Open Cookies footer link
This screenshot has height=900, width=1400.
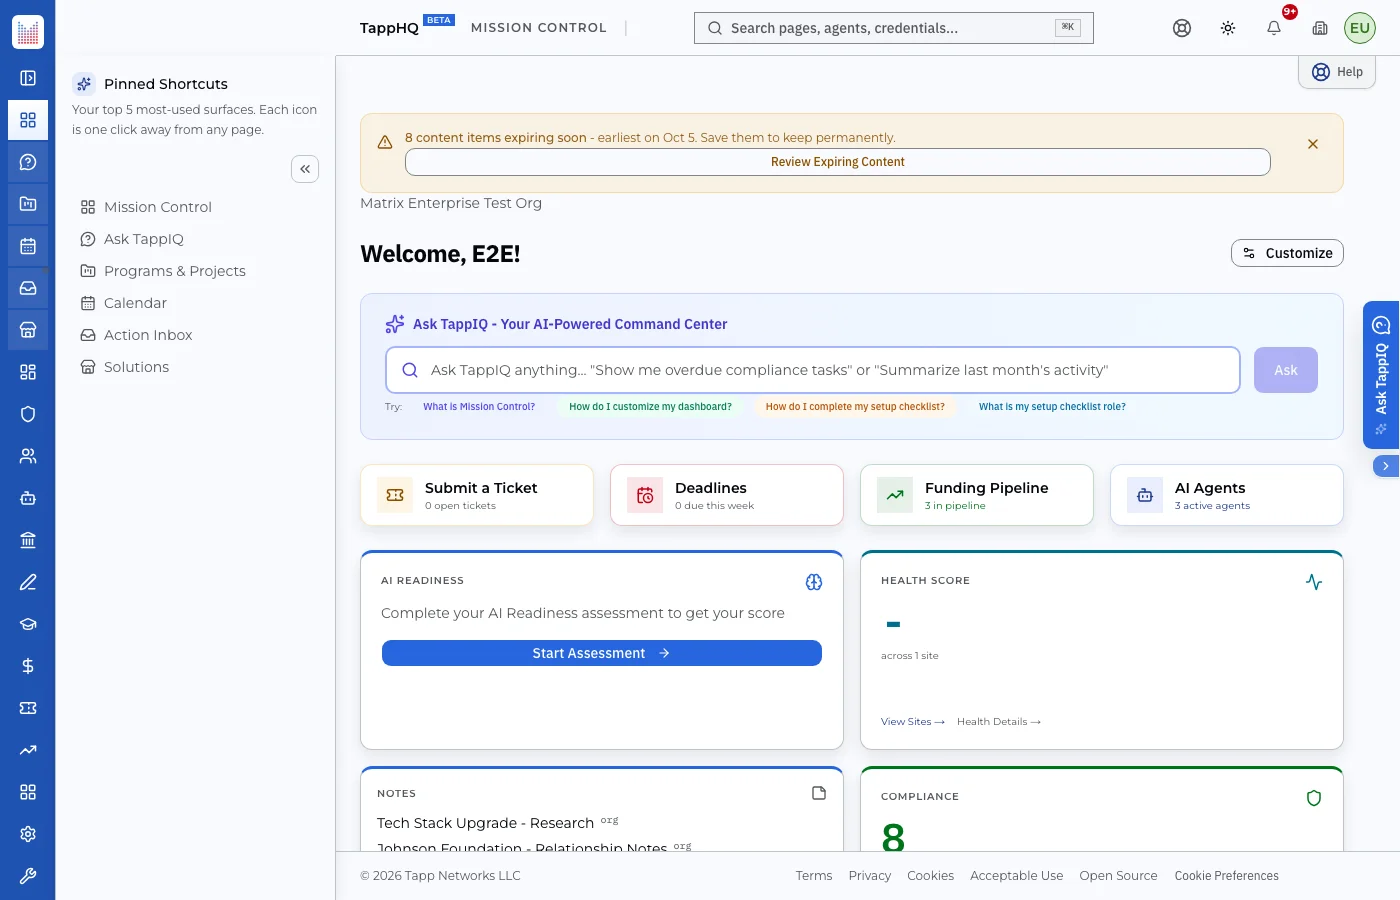930,876
